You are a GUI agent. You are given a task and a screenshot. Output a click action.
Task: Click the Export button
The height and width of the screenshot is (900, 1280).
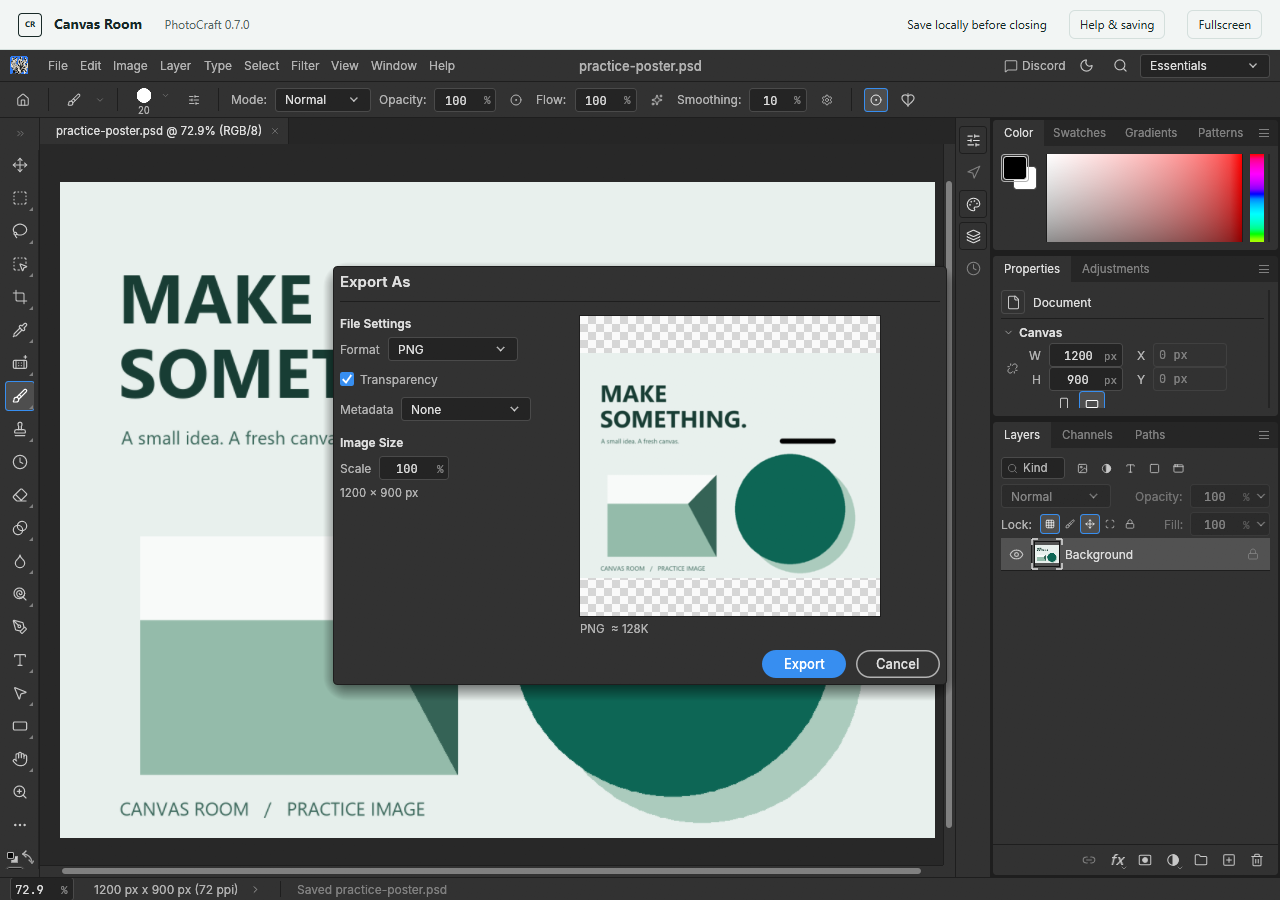(804, 664)
